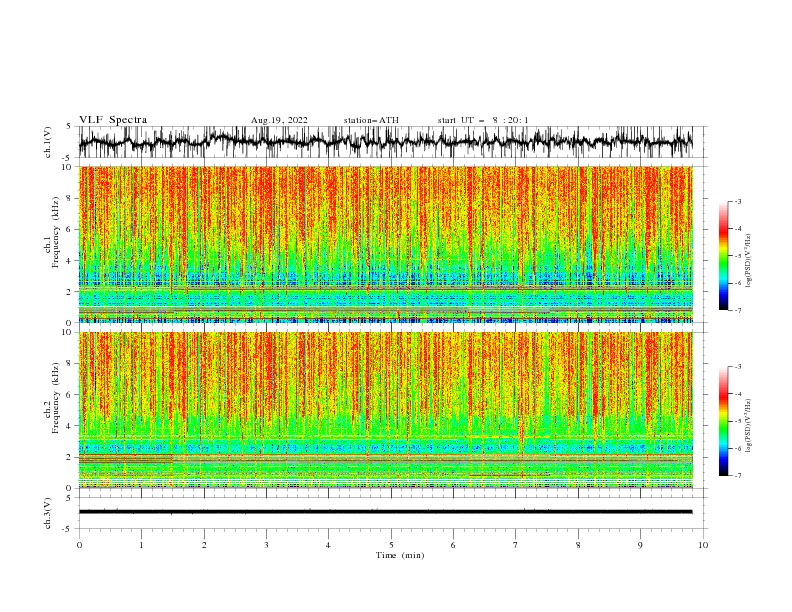Click the 0 tick on the Time axis

click(79, 545)
